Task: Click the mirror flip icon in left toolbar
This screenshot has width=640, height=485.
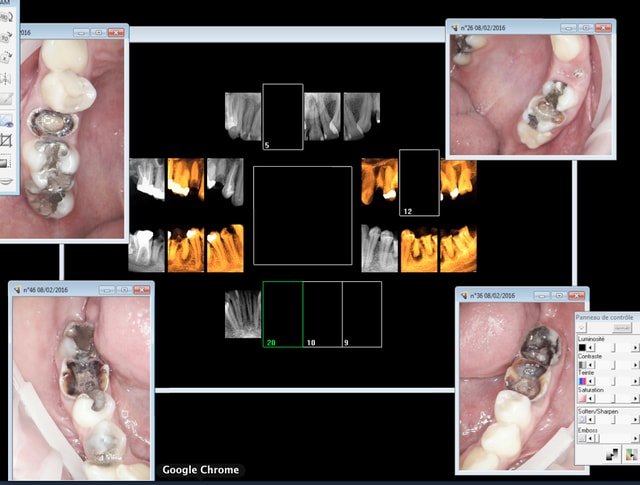Action: click(x=5, y=78)
